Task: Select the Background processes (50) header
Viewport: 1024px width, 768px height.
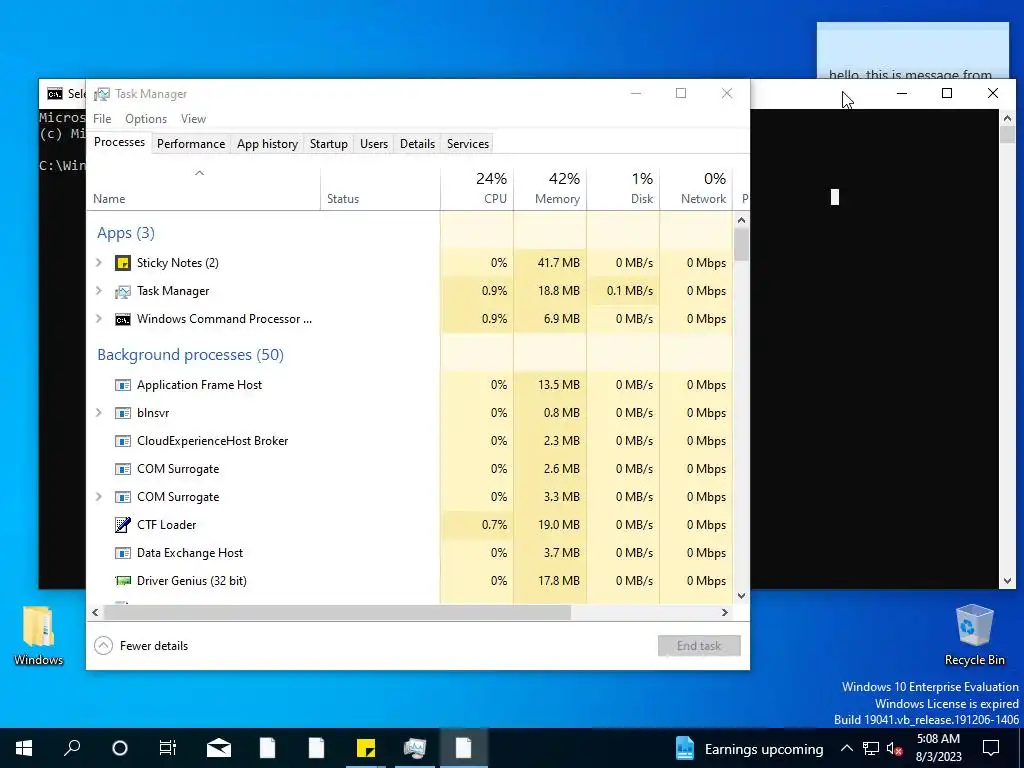Action: 190,355
